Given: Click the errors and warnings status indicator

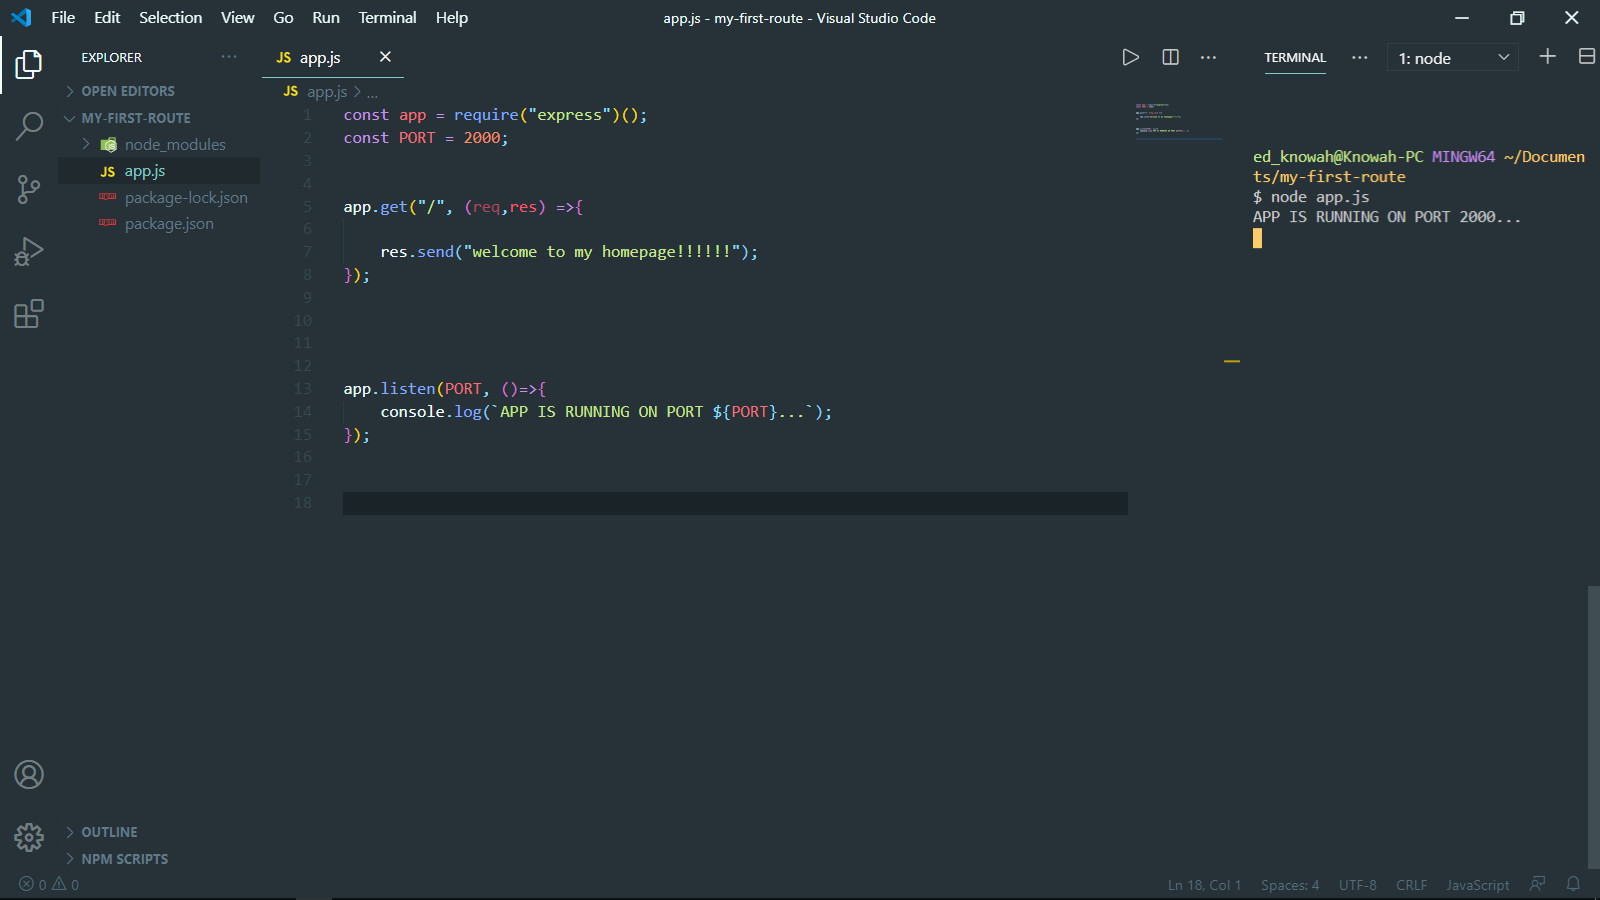Looking at the screenshot, I should 49,885.
